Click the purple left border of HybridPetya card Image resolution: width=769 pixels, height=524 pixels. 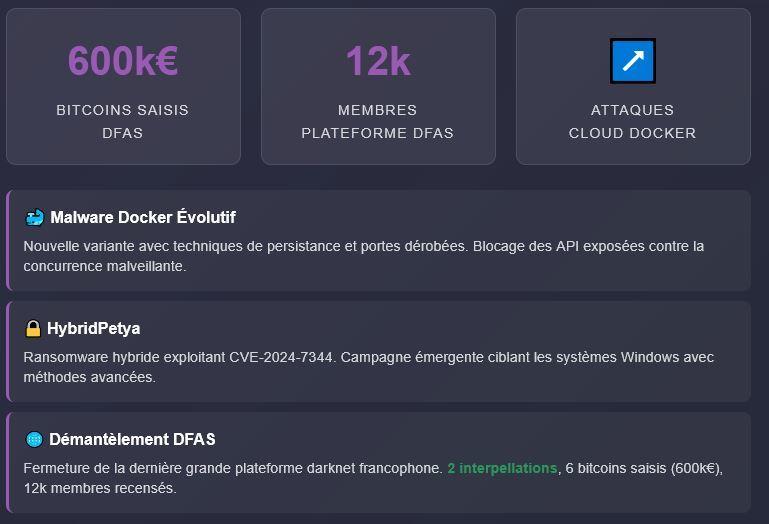click(8, 351)
